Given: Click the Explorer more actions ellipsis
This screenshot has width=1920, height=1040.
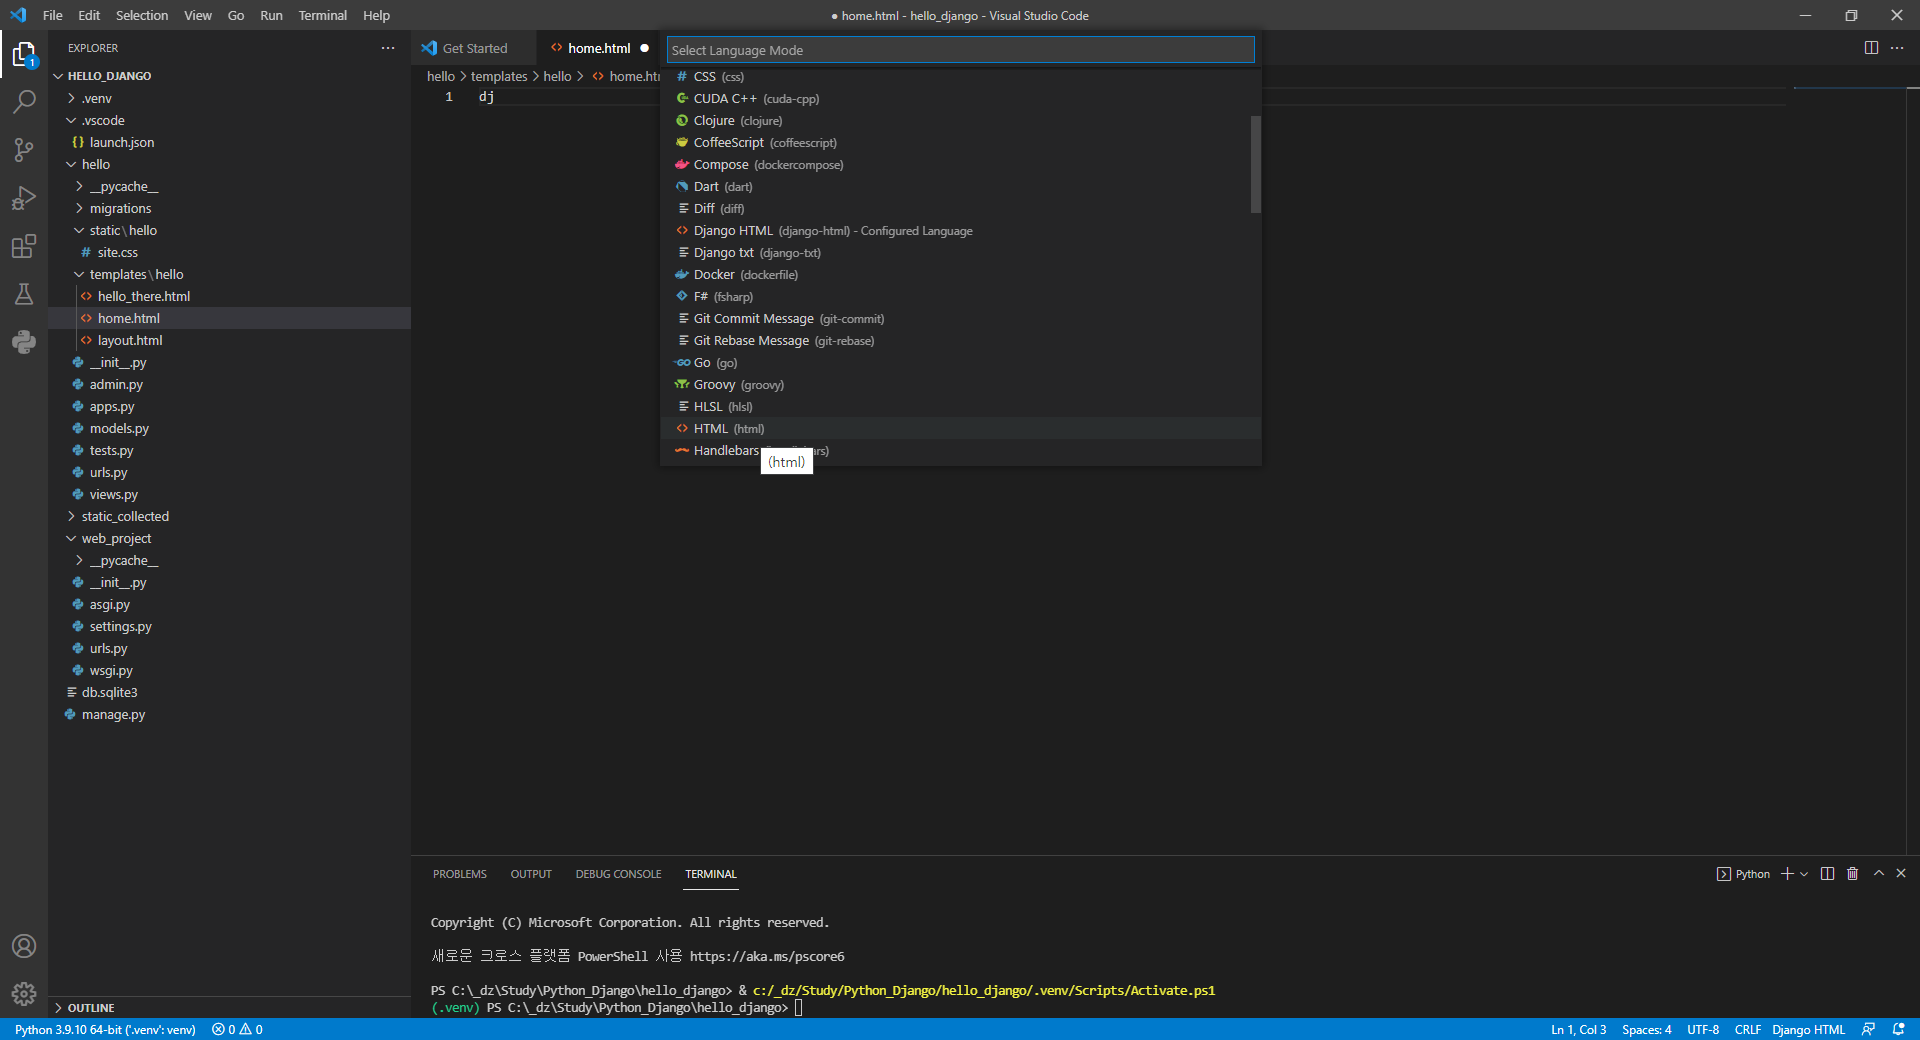Looking at the screenshot, I should click(x=388, y=48).
